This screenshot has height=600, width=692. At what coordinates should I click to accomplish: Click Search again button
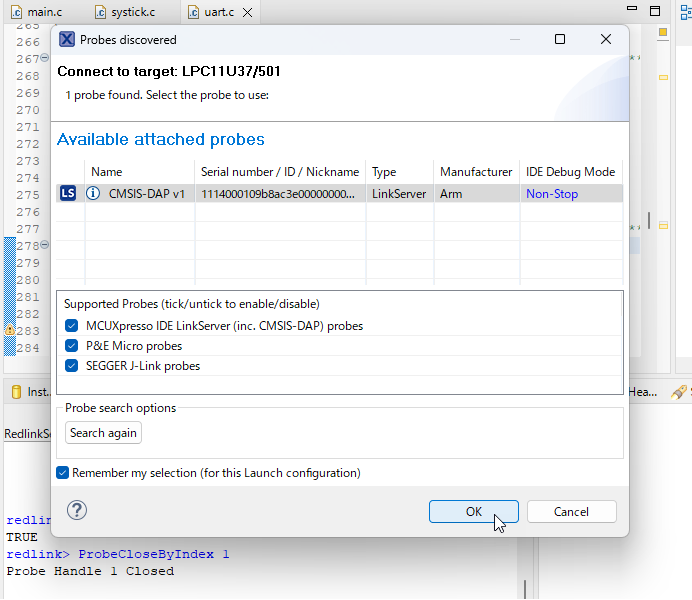[103, 433]
